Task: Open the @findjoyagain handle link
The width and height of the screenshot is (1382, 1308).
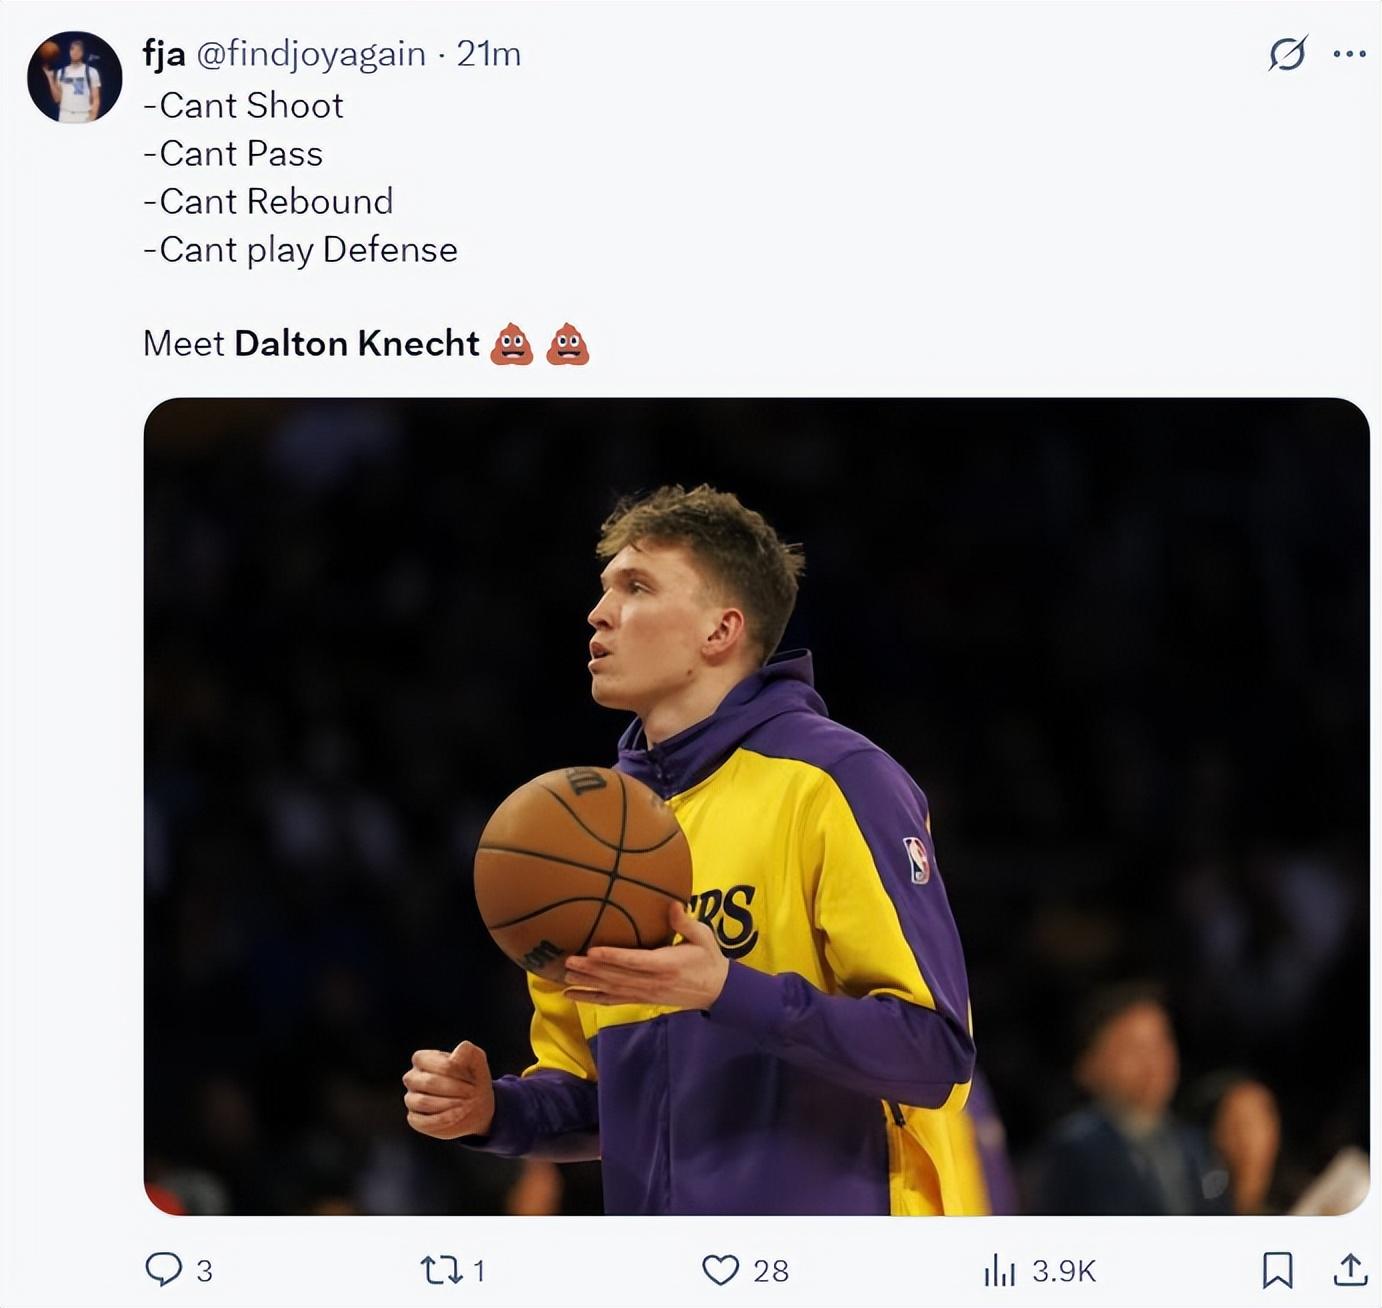Action: pyautogui.click(x=311, y=54)
